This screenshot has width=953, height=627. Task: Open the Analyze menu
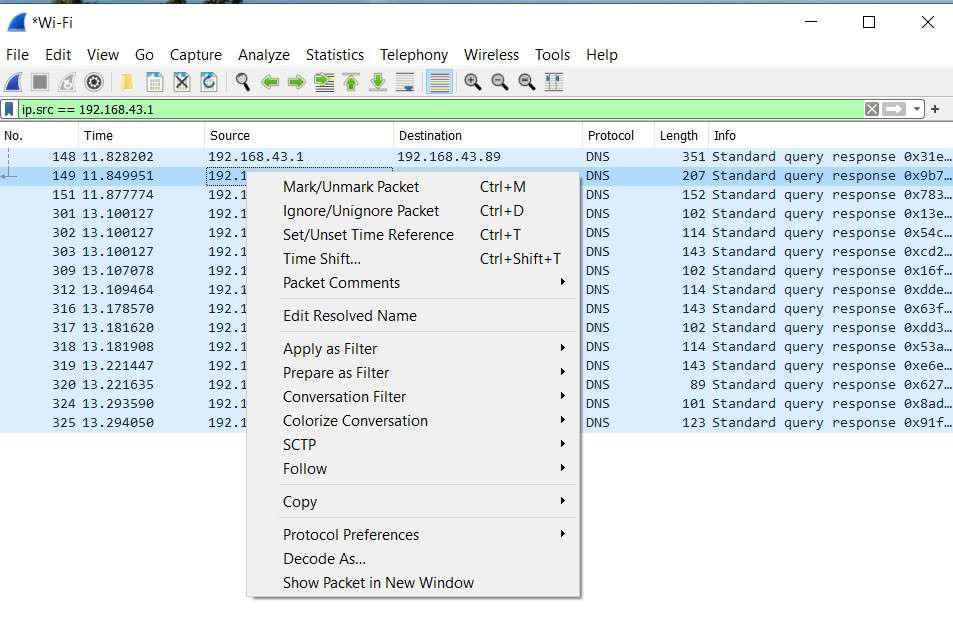point(264,55)
